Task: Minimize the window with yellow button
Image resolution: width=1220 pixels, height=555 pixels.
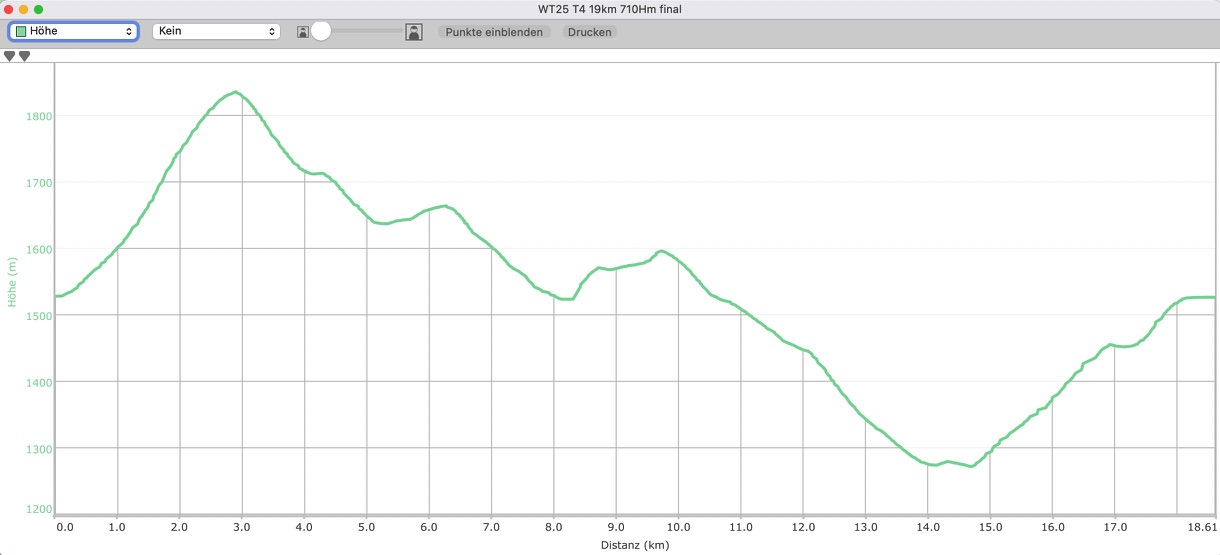Action: 24,9
